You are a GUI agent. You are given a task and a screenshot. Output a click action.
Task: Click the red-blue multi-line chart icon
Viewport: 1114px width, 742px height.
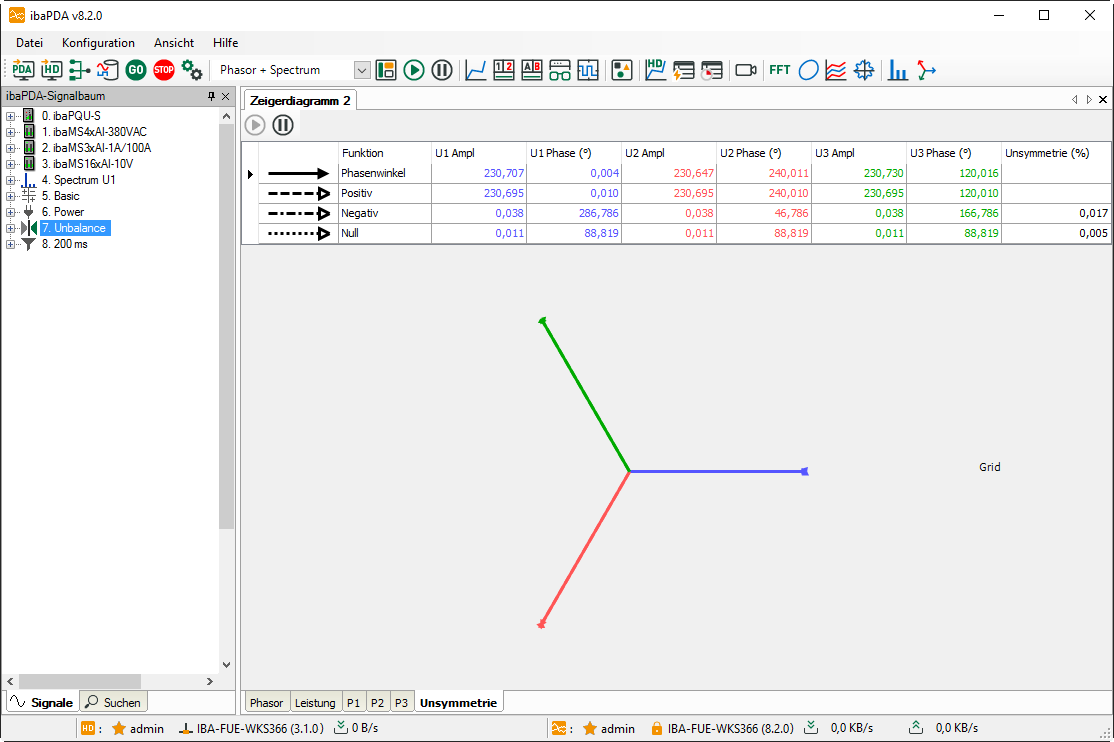coord(836,70)
